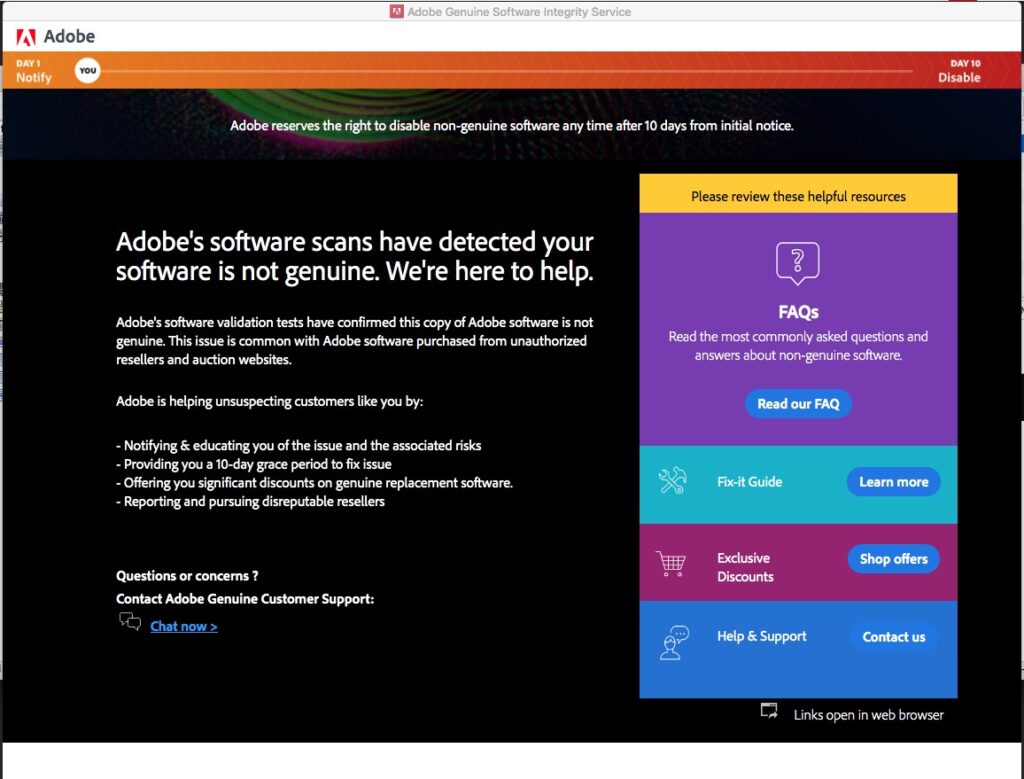Click the external browser link icon at bottom

coord(768,710)
